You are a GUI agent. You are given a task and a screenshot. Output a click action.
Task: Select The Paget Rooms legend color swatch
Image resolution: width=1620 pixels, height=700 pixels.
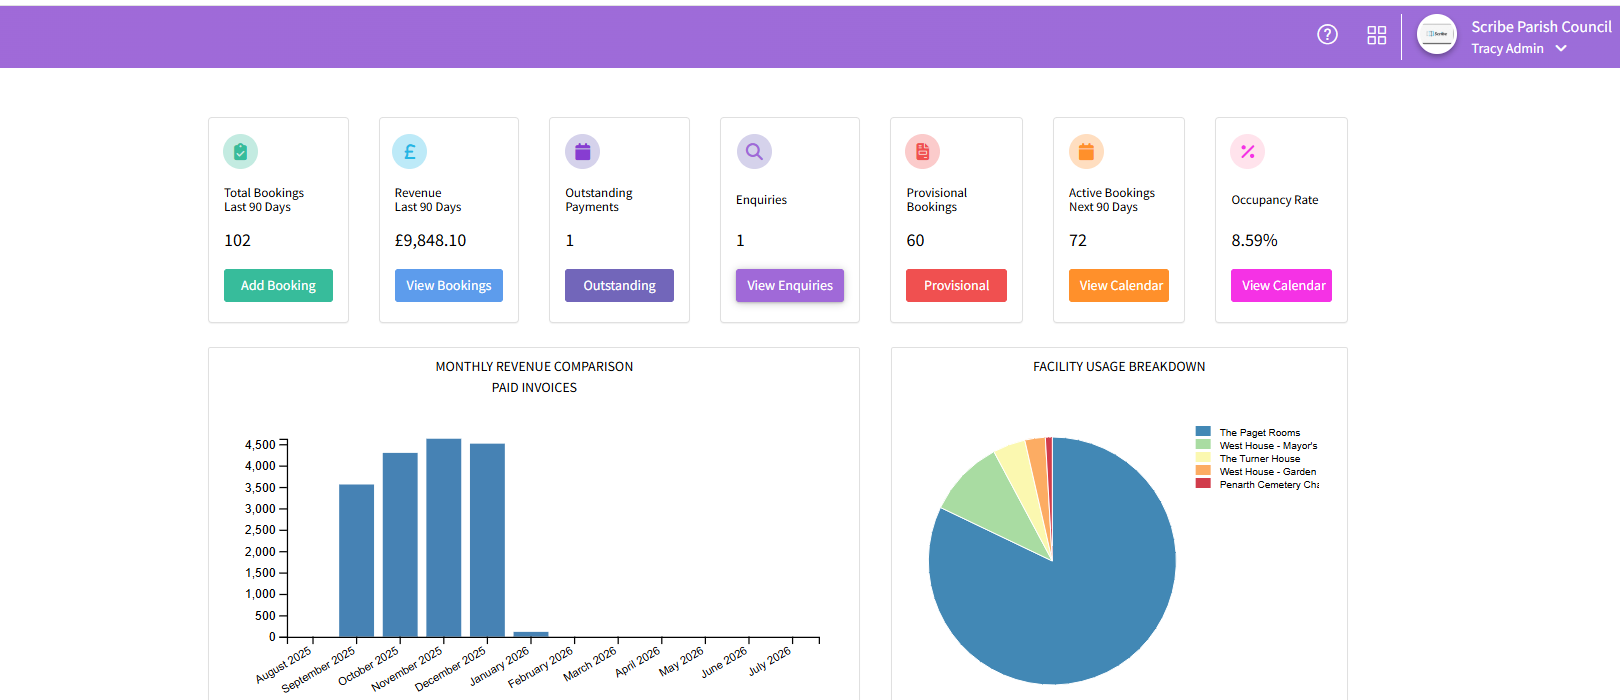tap(1203, 432)
